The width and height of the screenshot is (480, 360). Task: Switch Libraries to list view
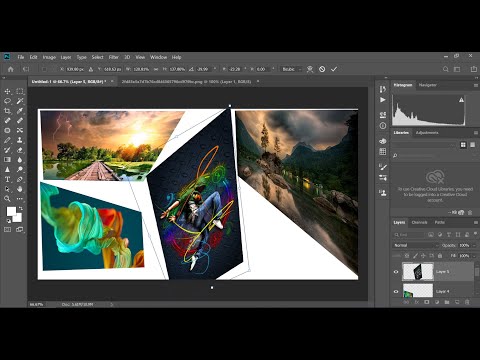[472, 145]
